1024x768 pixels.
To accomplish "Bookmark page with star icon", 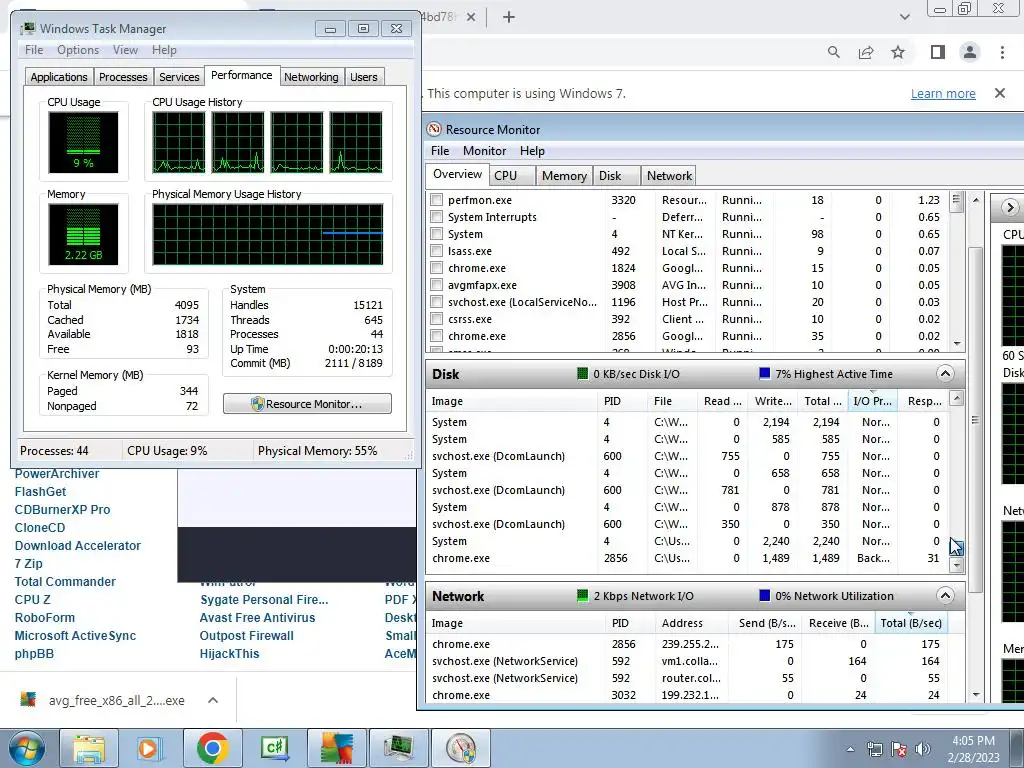I will (x=898, y=52).
